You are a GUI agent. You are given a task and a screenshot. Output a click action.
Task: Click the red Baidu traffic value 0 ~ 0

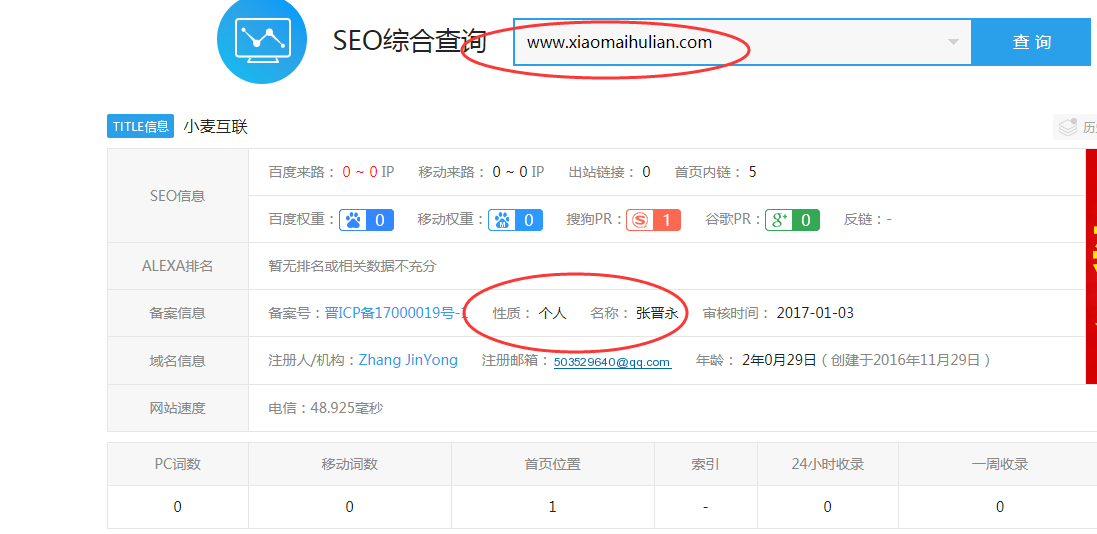(x=360, y=172)
